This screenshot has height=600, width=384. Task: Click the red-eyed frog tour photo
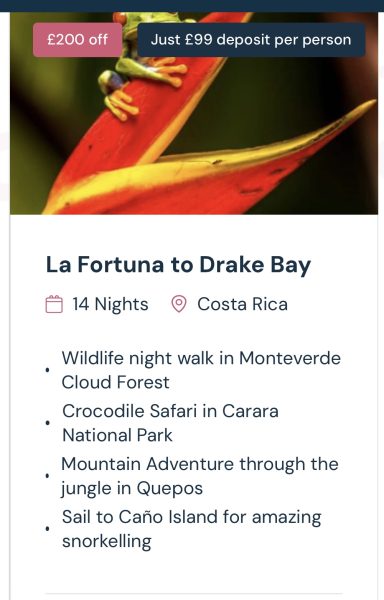click(x=194, y=113)
